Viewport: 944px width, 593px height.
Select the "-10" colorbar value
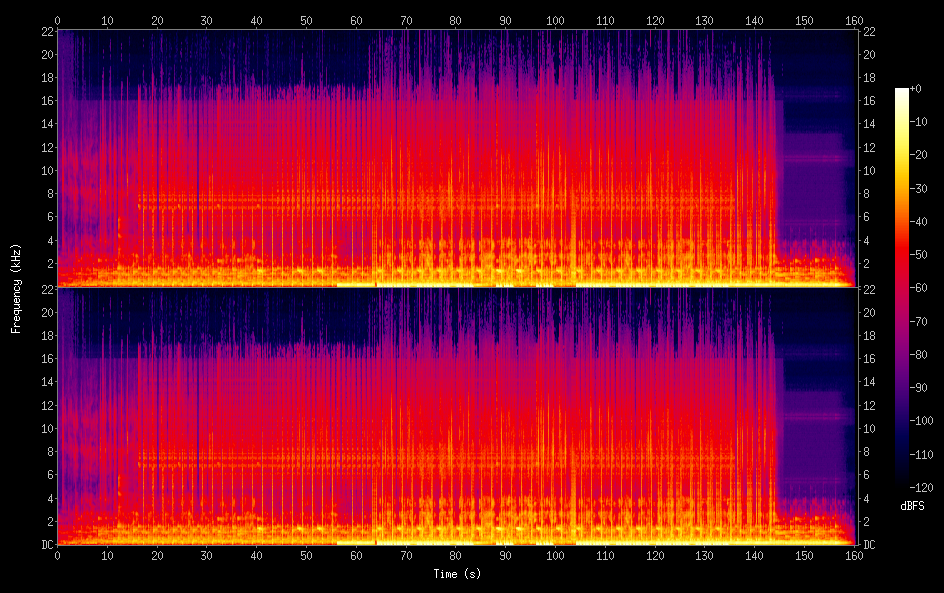click(919, 122)
